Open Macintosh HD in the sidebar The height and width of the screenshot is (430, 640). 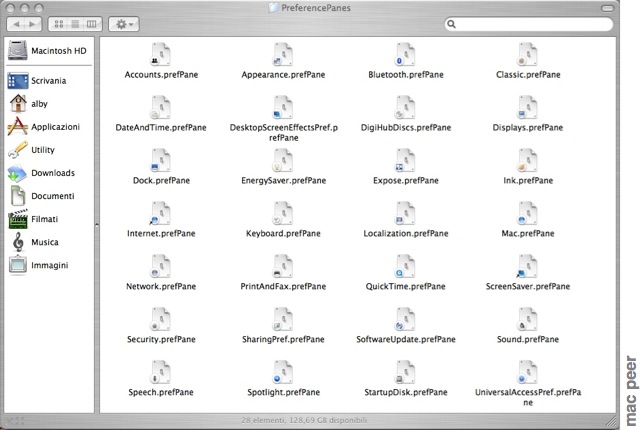pyautogui.click(x=48, y=51)
